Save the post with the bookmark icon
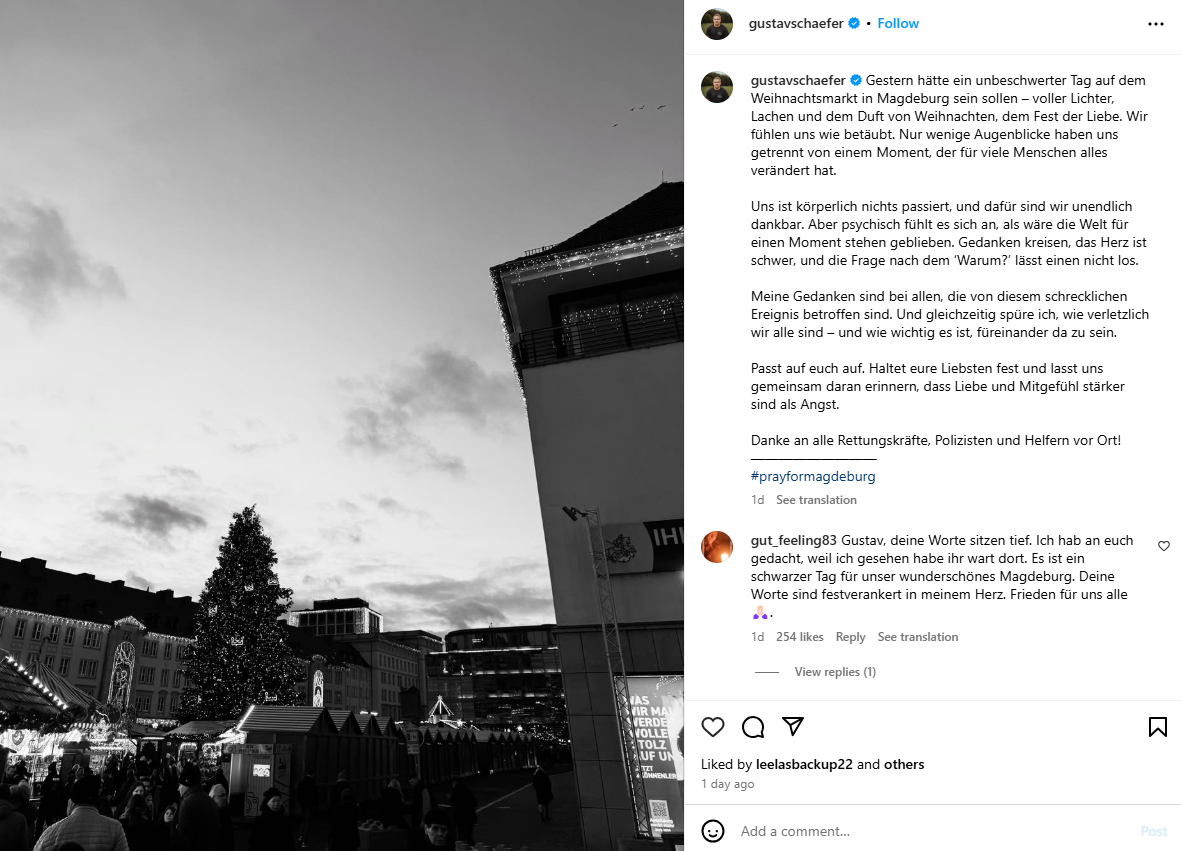The width and height of the screenshot is (1181, 851). coord(1158,727)
